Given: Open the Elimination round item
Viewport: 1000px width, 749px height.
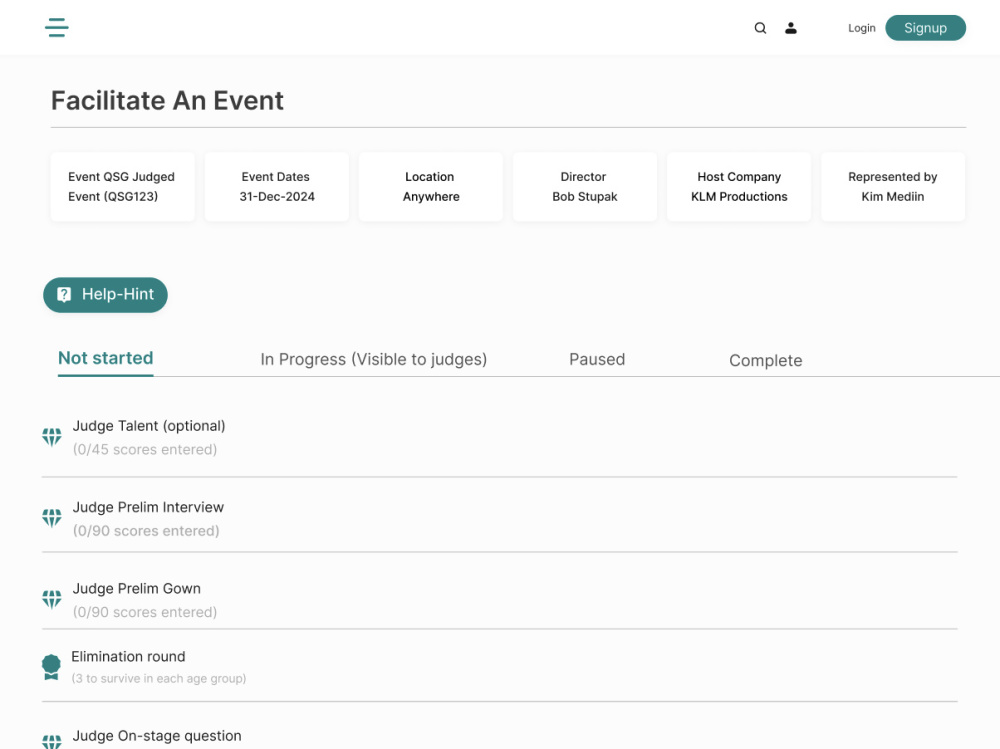Looking at the screenshot, I should pyautogui.click(x=499, y=667).
